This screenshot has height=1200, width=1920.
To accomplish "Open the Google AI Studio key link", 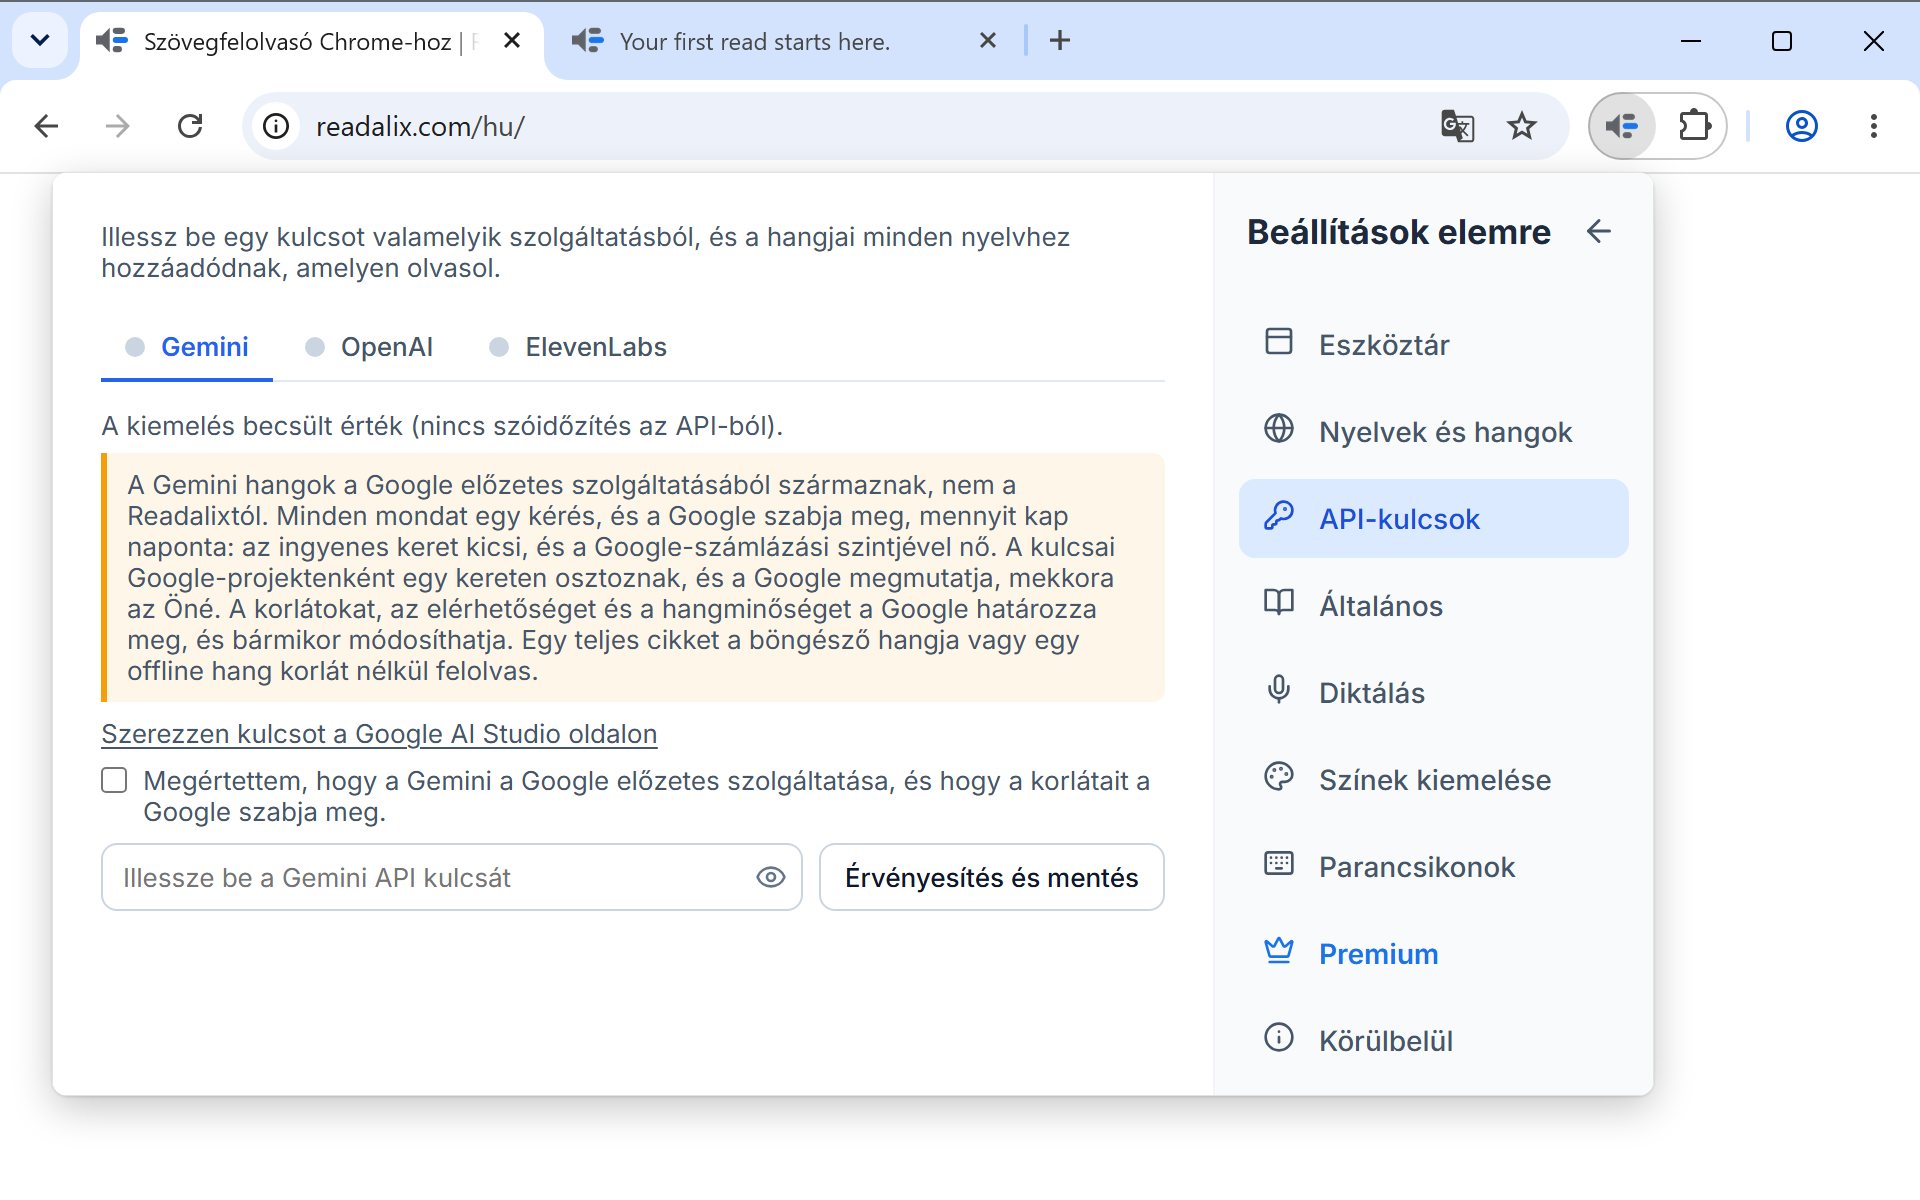I will coord(379,734).
